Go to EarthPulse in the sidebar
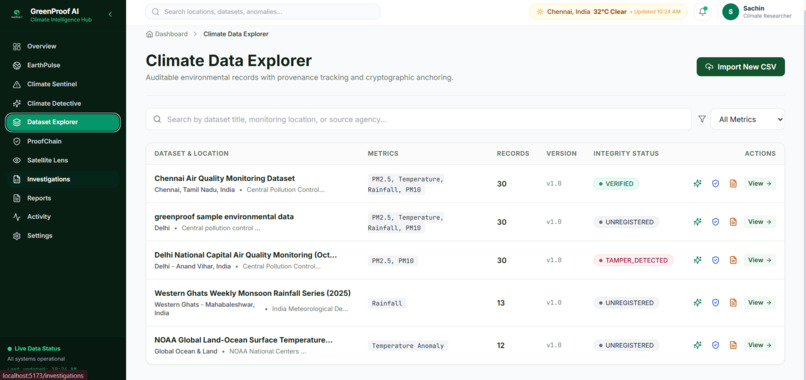Image resolution: width=806 pixels, height=380 pixels. point(63,65)
